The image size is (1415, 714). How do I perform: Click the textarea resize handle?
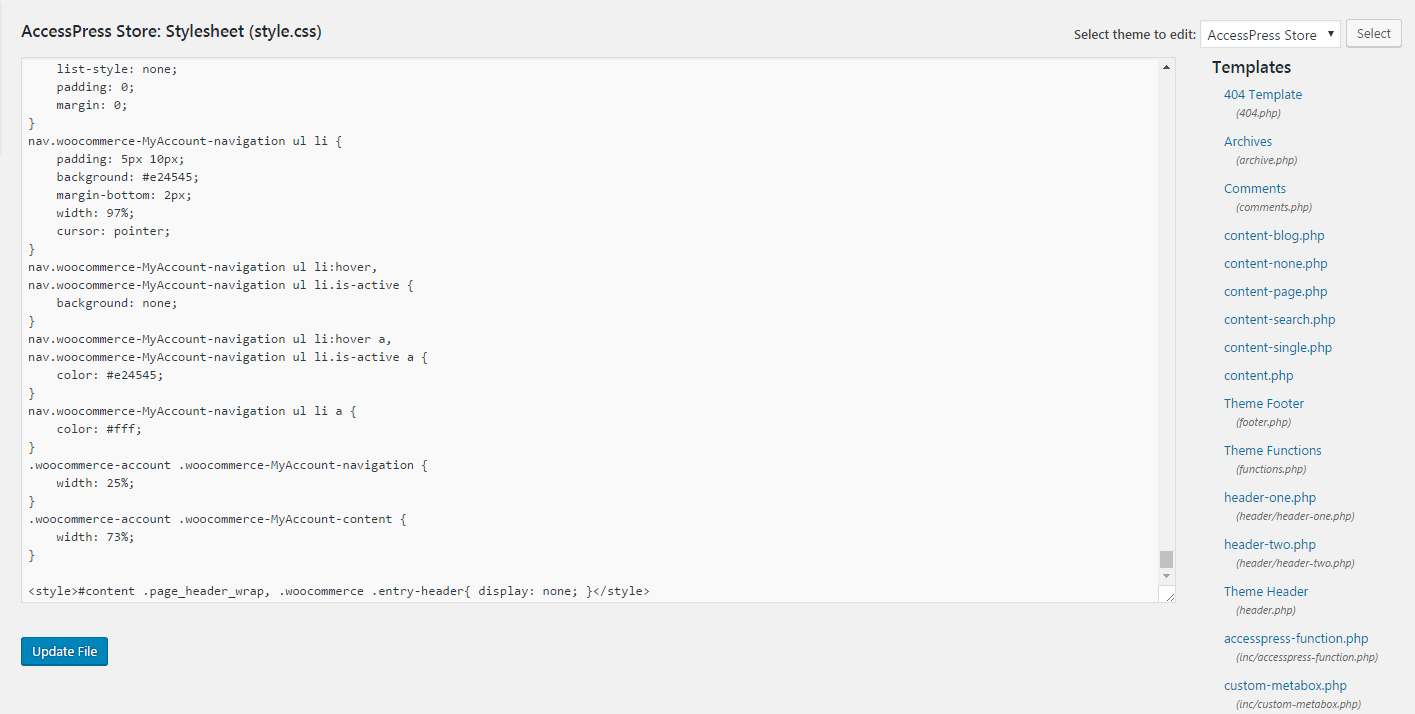click(1168, 594)
